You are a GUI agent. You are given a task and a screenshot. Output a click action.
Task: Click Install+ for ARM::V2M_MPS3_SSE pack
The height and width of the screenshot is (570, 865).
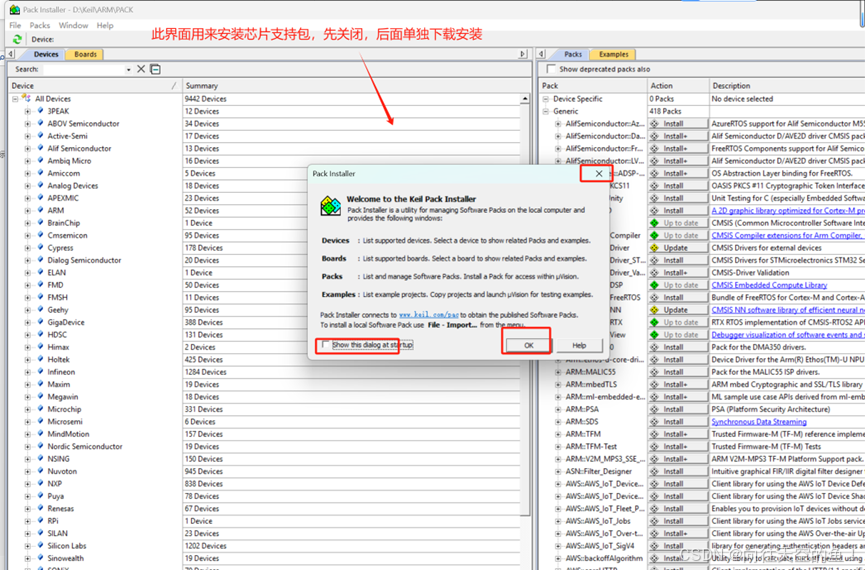pyautogui.click(x=678, y=459)
